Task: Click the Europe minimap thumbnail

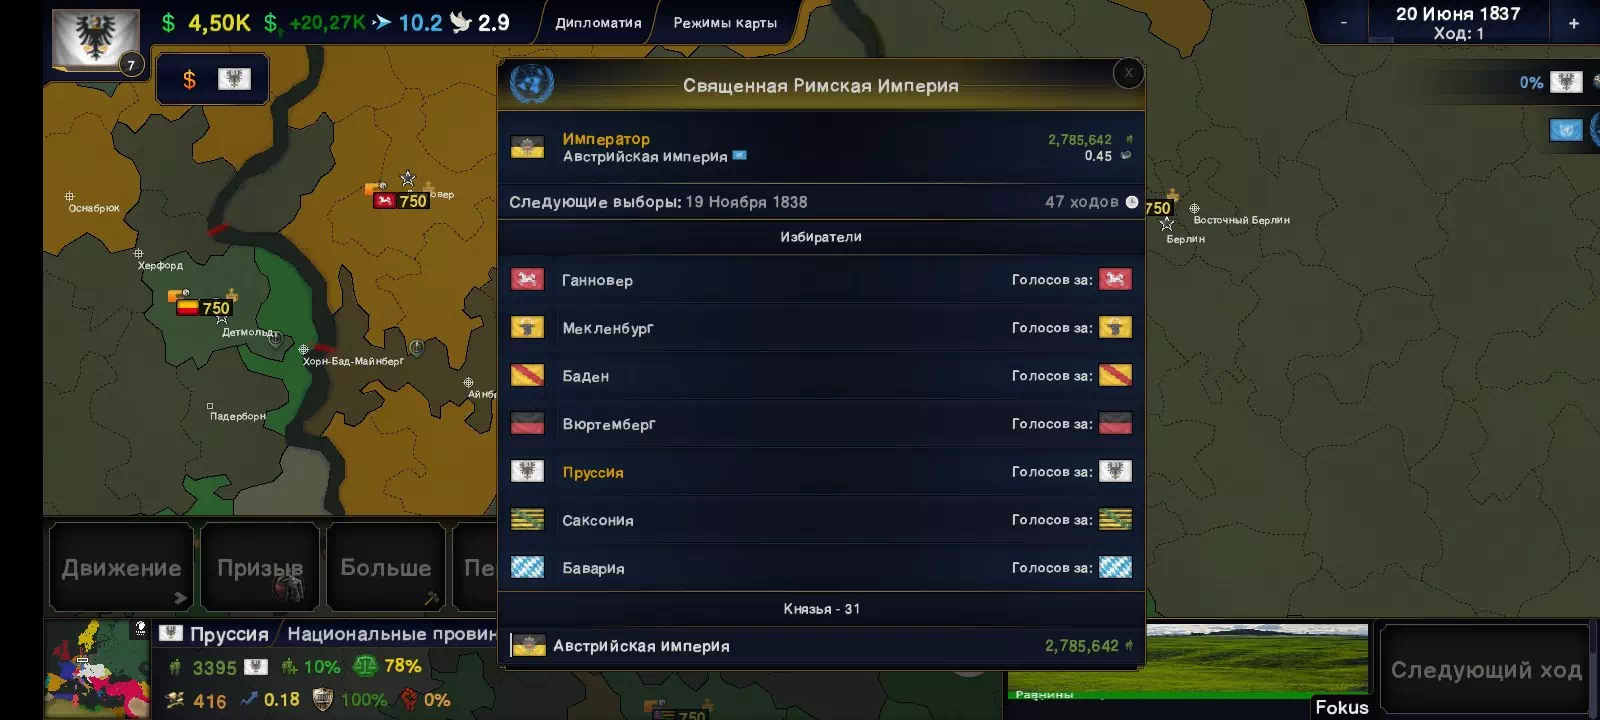Action: [x=97, y=668]
